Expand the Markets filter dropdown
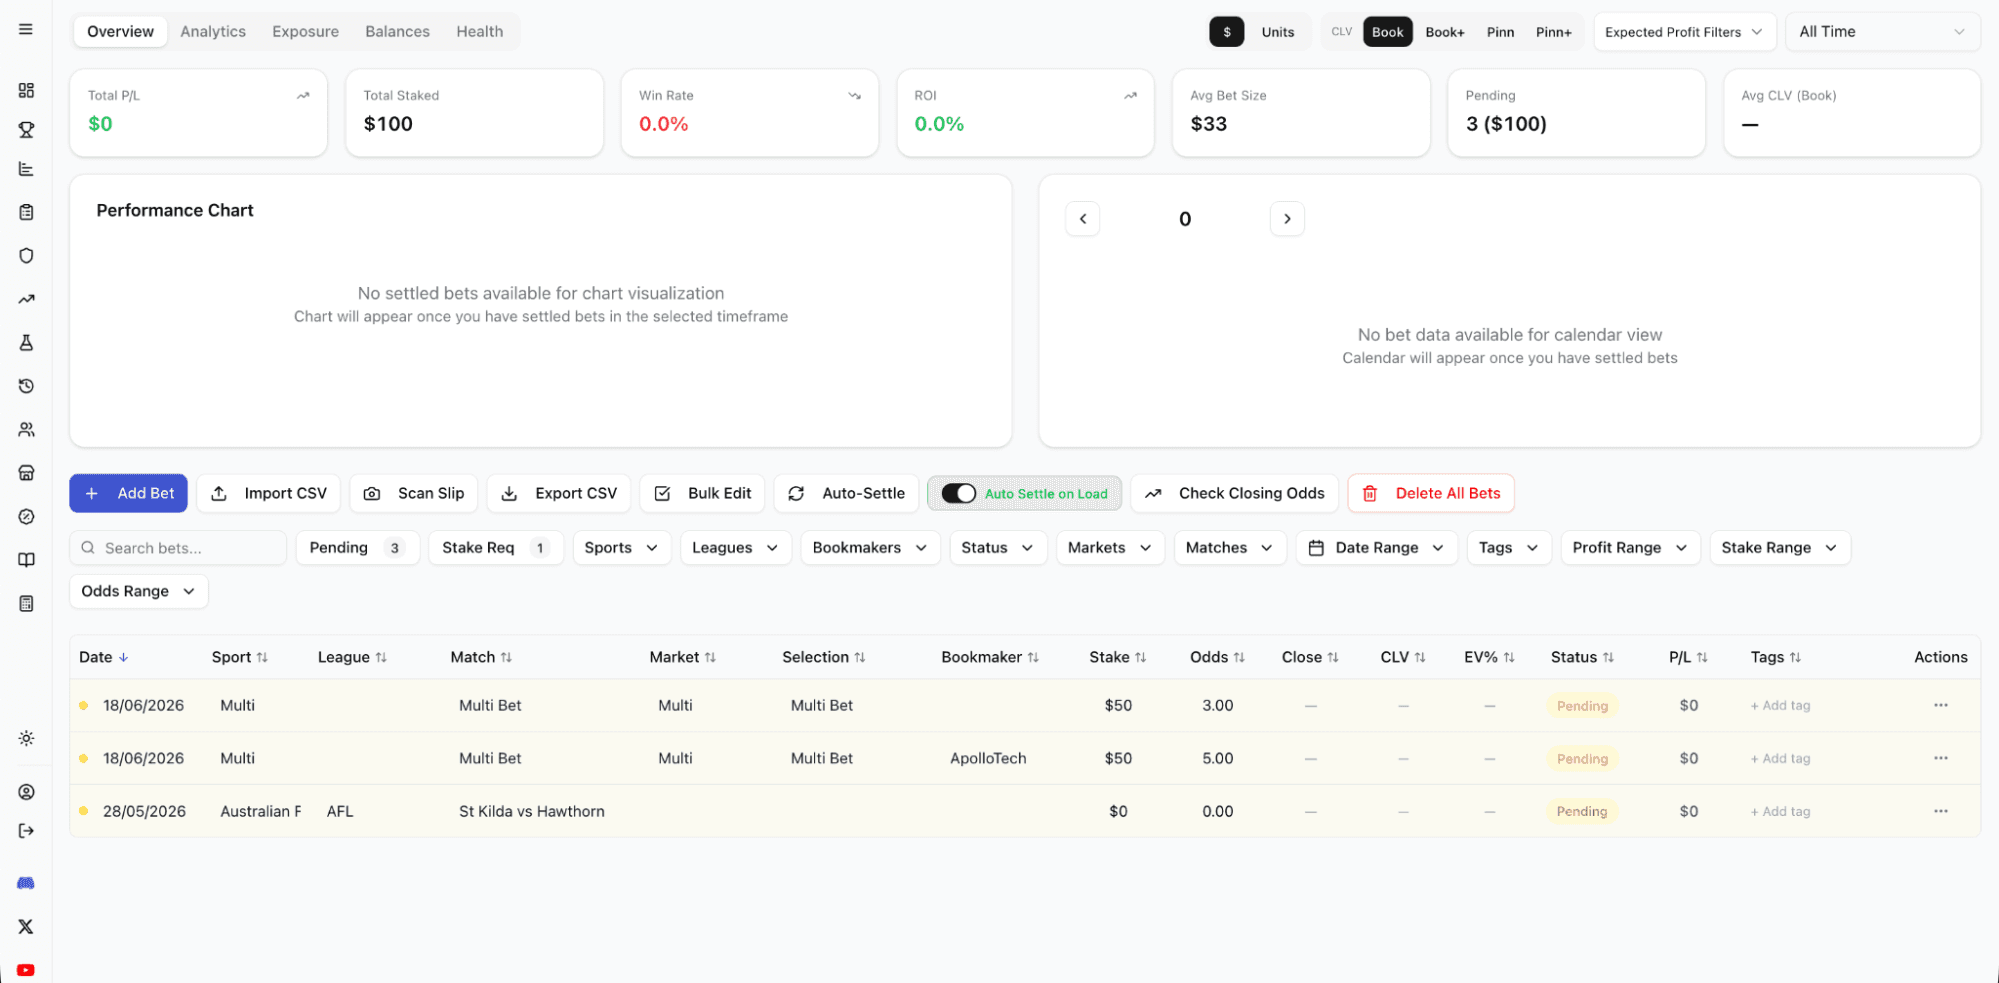The height and width of the screenshot is (983, 1999). pos(1110,548)
